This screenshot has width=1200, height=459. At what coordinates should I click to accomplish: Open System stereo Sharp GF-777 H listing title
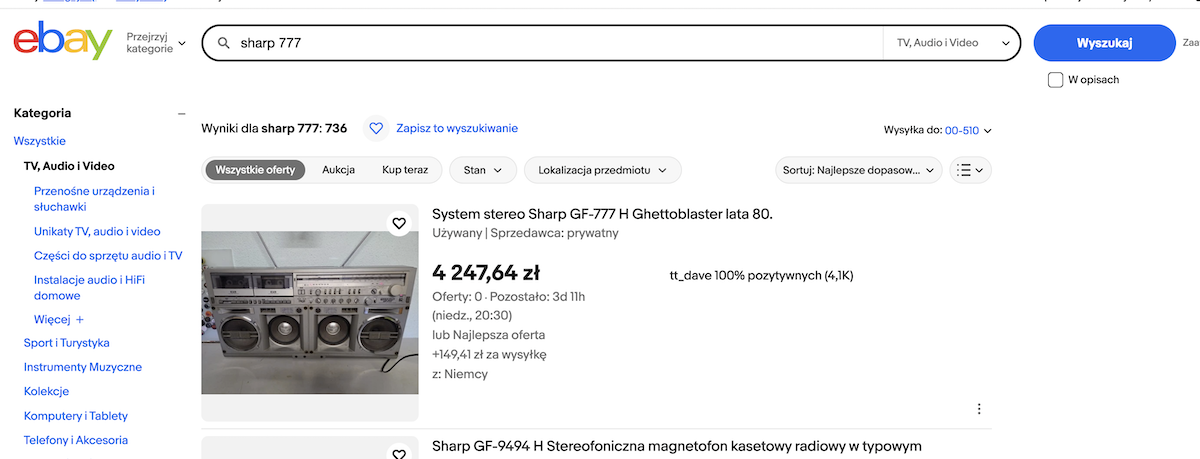click(x=602, y=214)
